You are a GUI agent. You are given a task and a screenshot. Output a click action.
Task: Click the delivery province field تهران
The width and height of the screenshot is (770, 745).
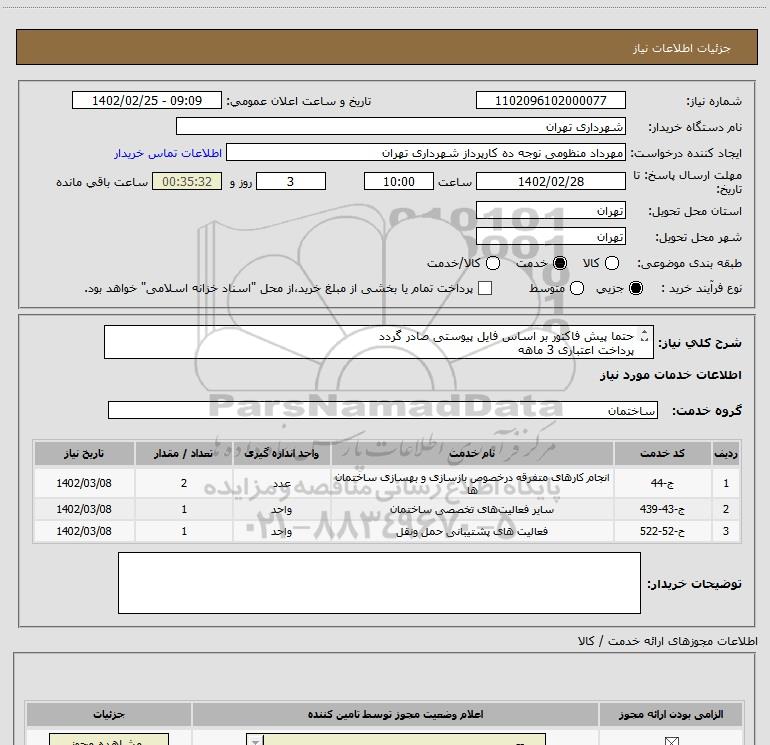(550, 210)
